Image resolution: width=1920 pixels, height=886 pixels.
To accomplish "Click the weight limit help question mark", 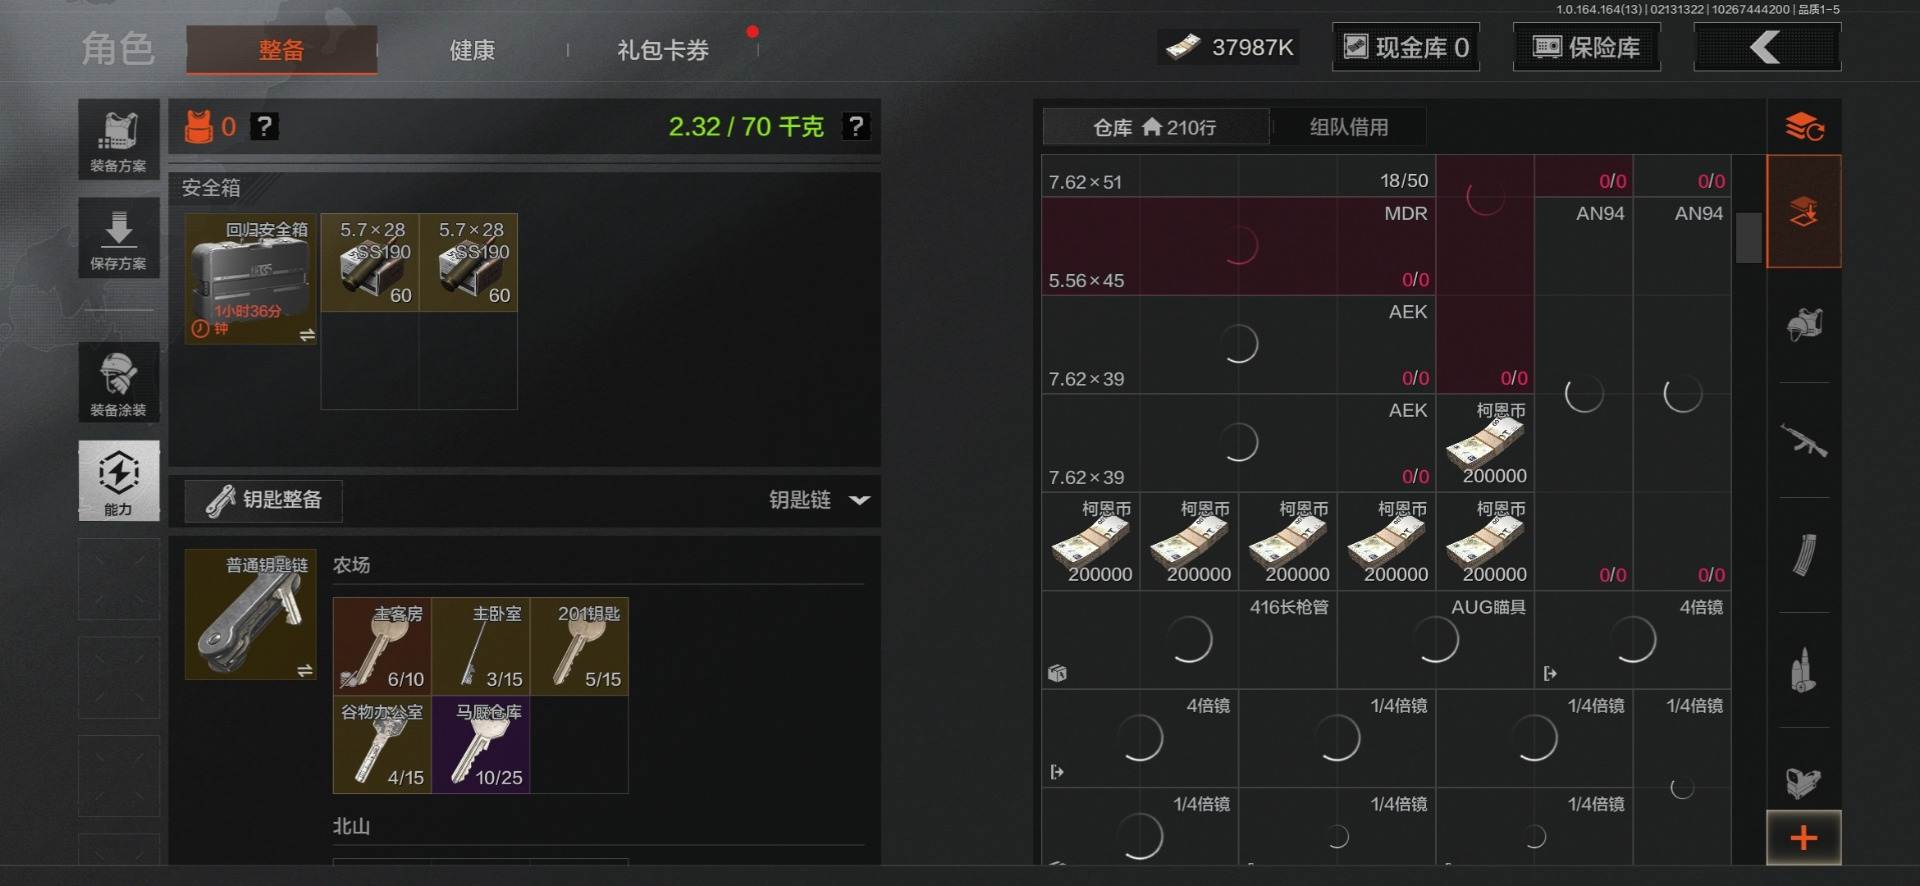I will tap(856, 126).
